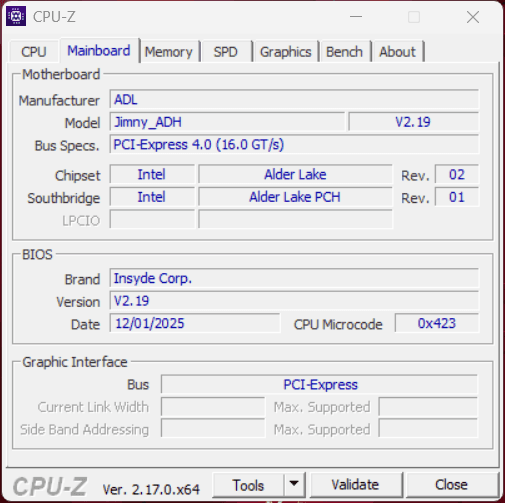
Task: Click the empty Current Link Width field
Action: 213,407
